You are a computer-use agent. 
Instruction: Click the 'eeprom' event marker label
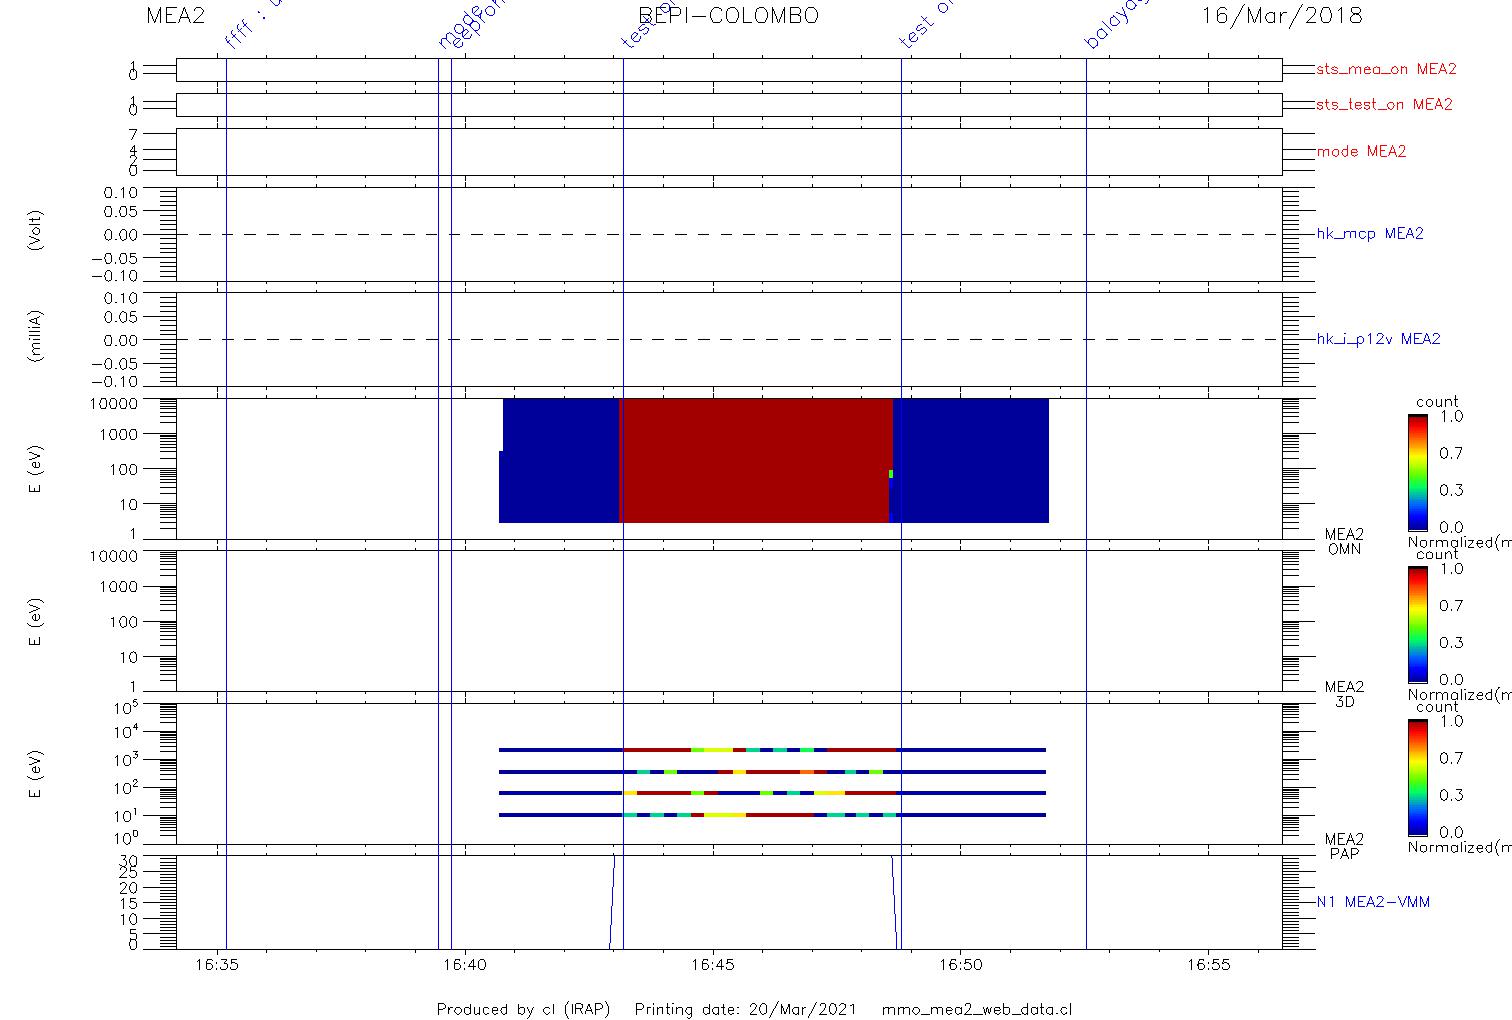click(x=478, y=25)
